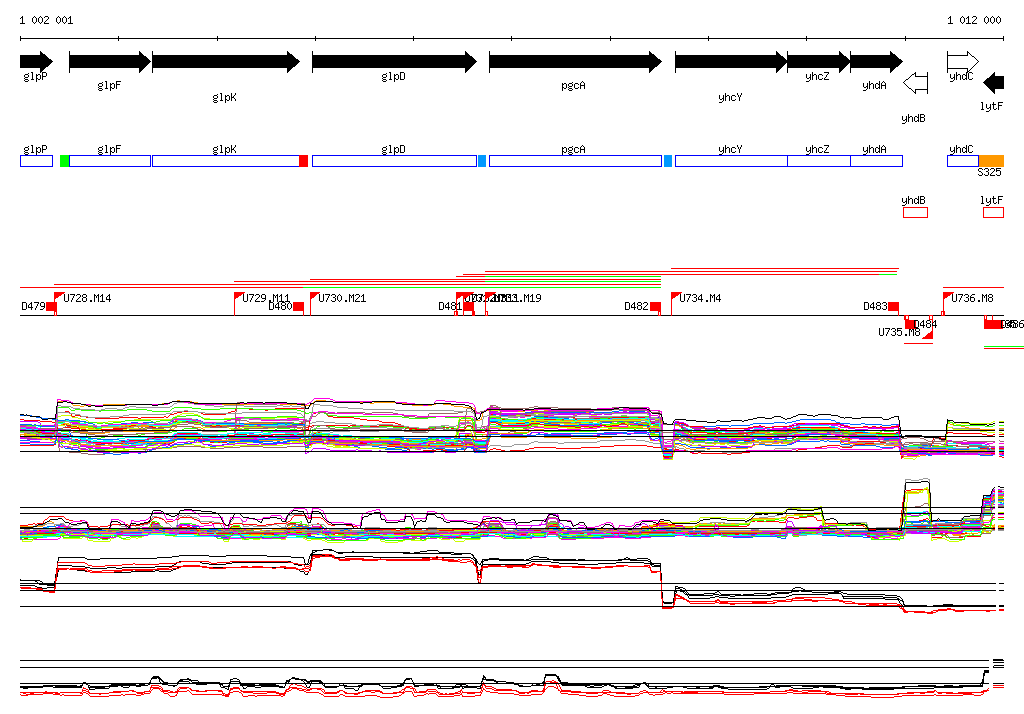1024x714 pixels.
Task: Select the black glpF gene arrow
Action: 110,62
